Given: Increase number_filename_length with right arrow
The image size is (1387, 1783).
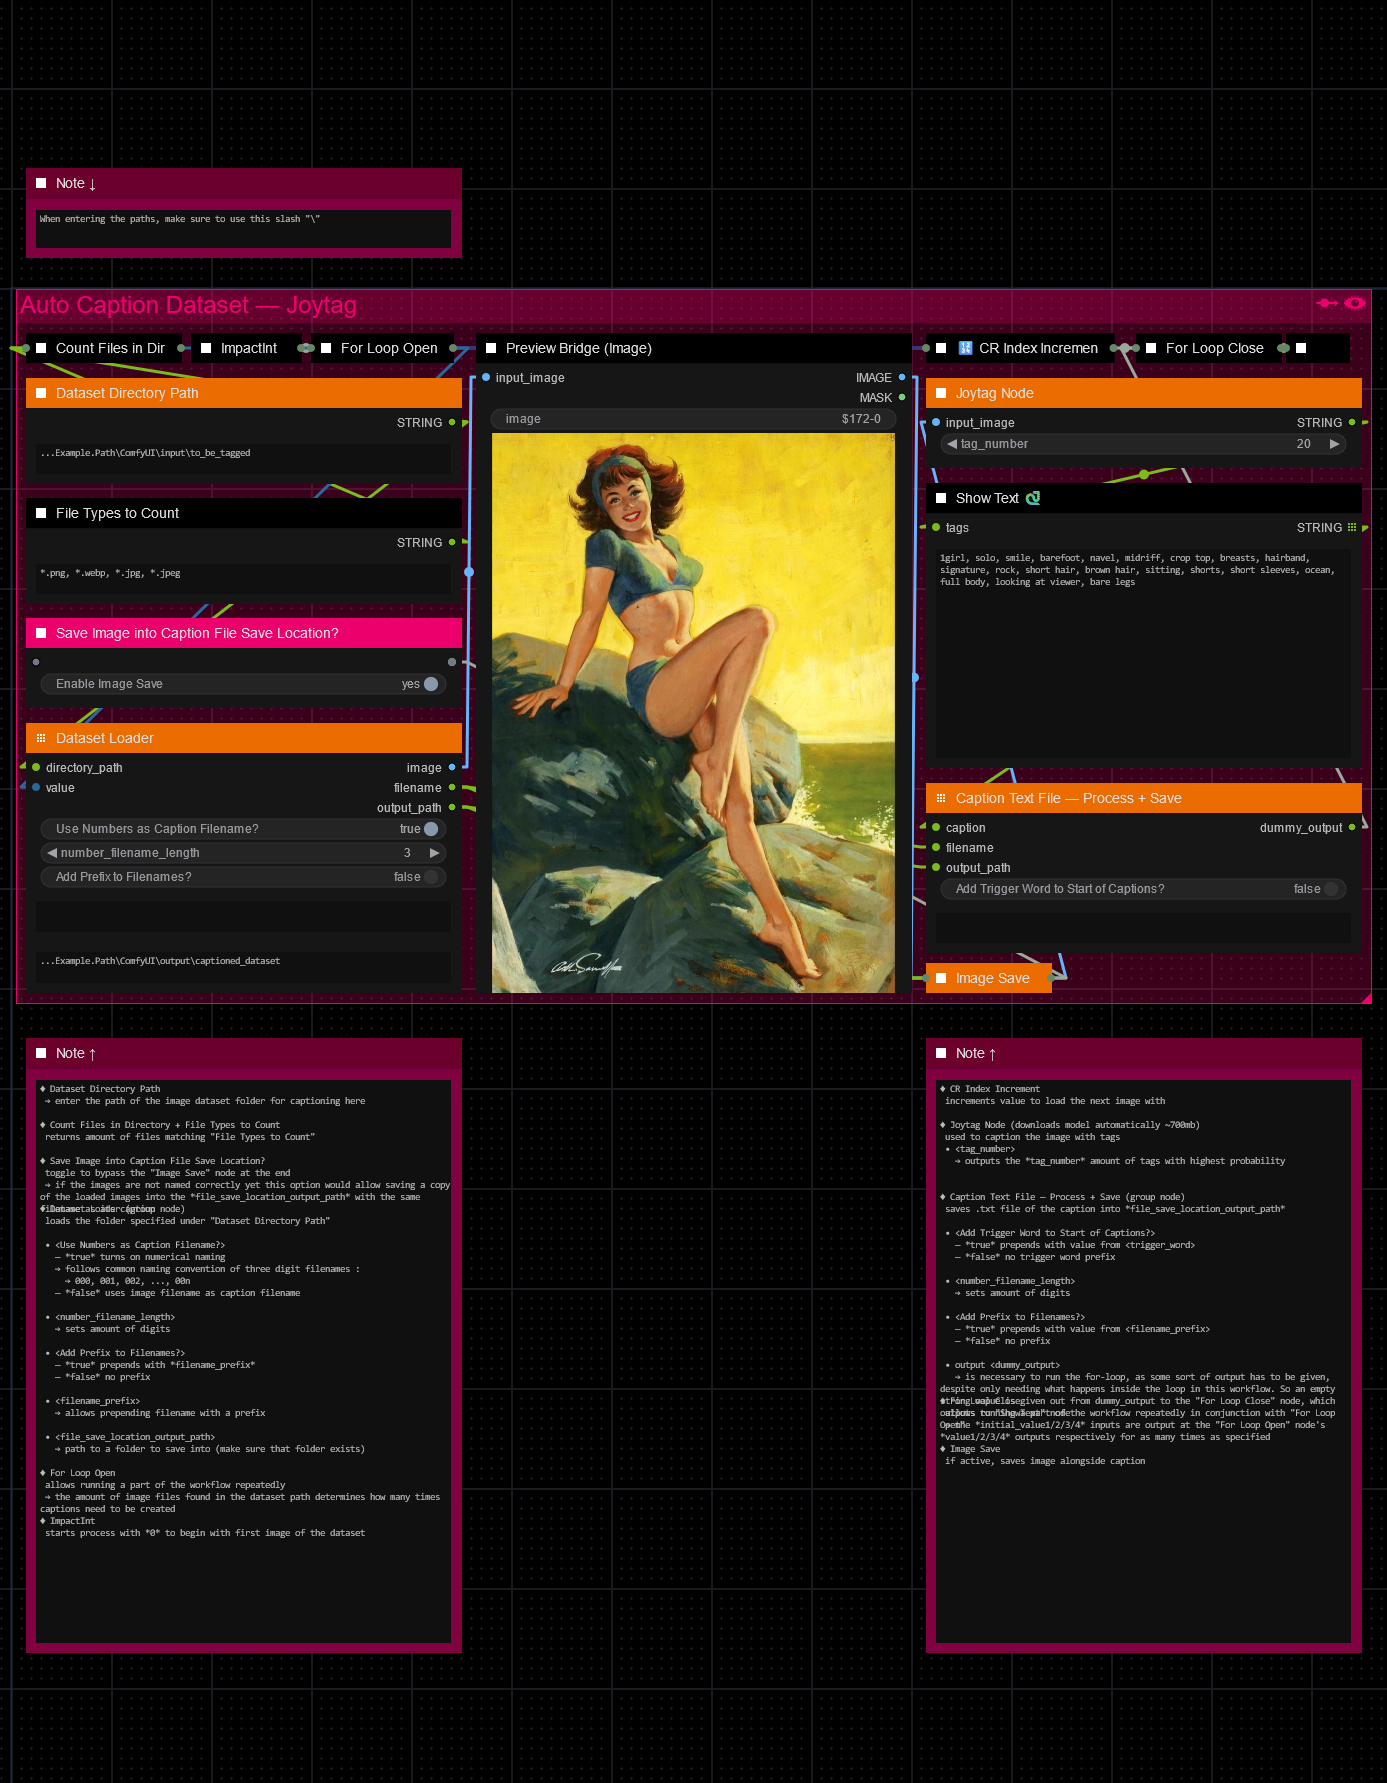Looking at the screenshot, I should (435, 853).
